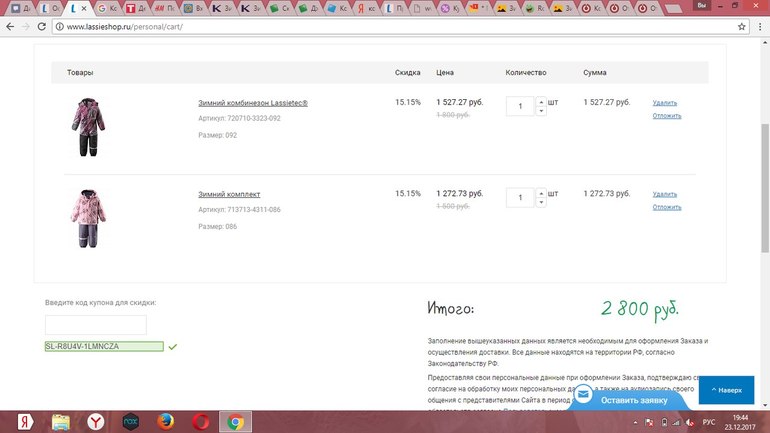Open File Explorer from the taskbar

pos(60,422)
